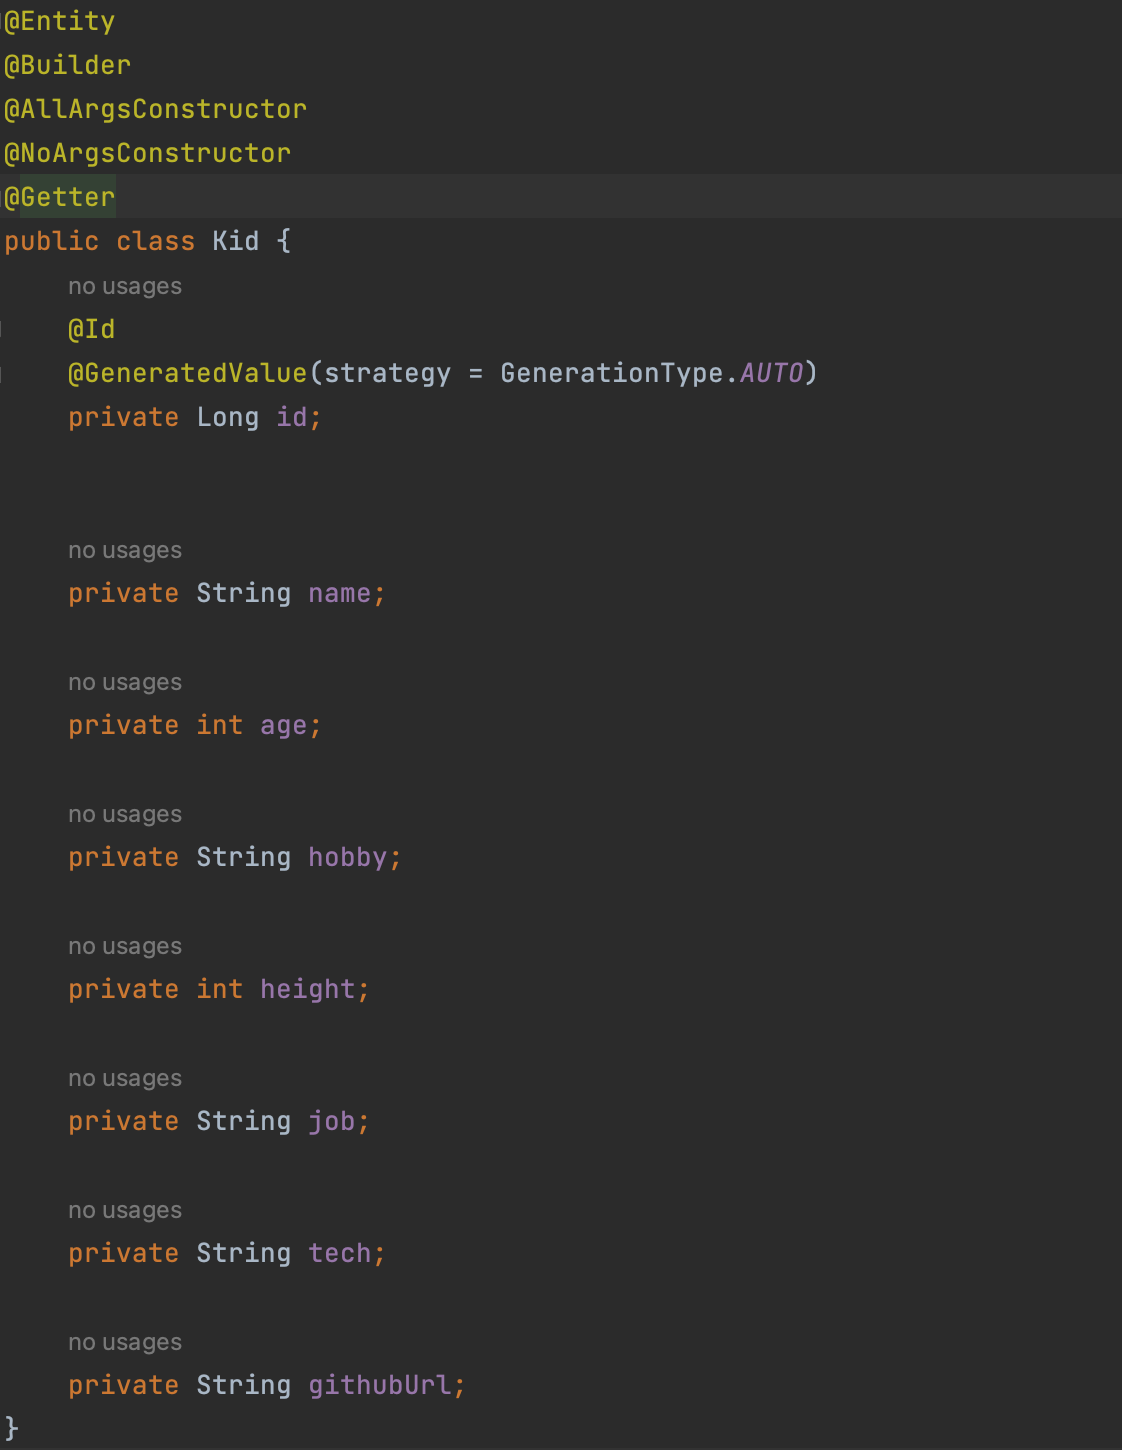Click the name field identifier
Screen dimensions: 1122x1450
340,593
